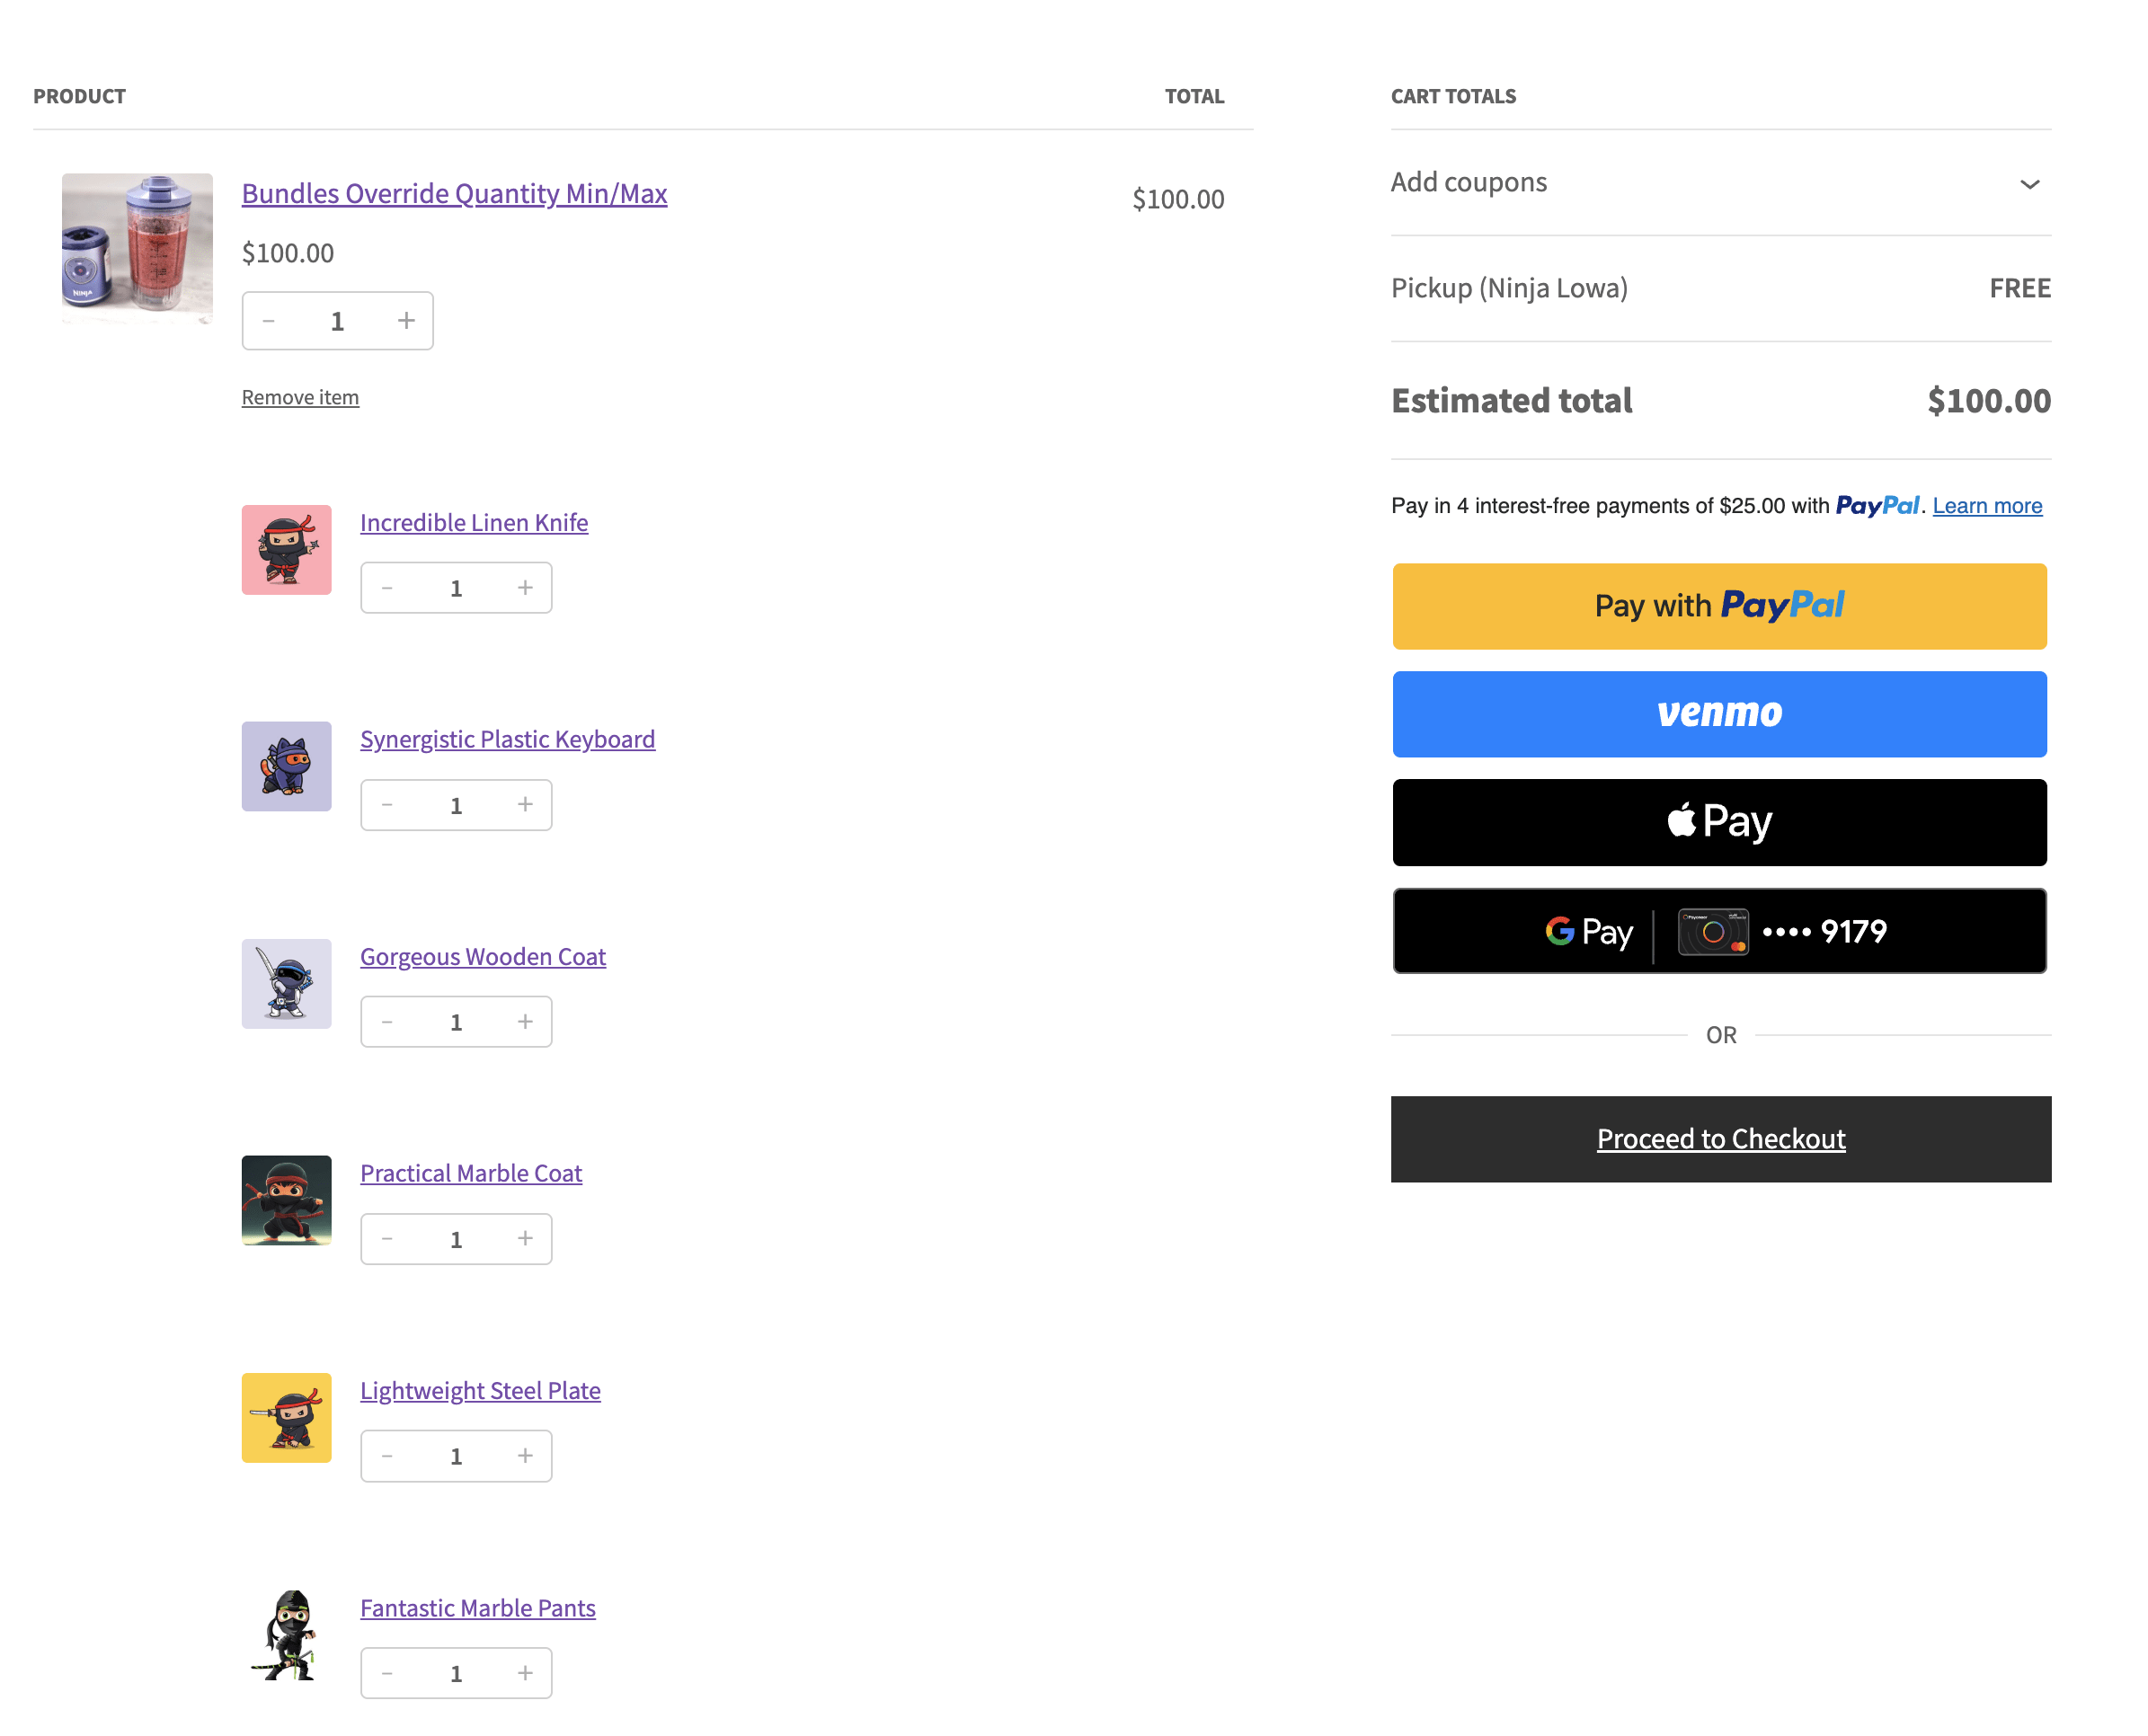The image size is (2148, 1736).
Task: Decrease quantity of Bundles Override Quantity Min/Max
Action: [x=268, y=321]
